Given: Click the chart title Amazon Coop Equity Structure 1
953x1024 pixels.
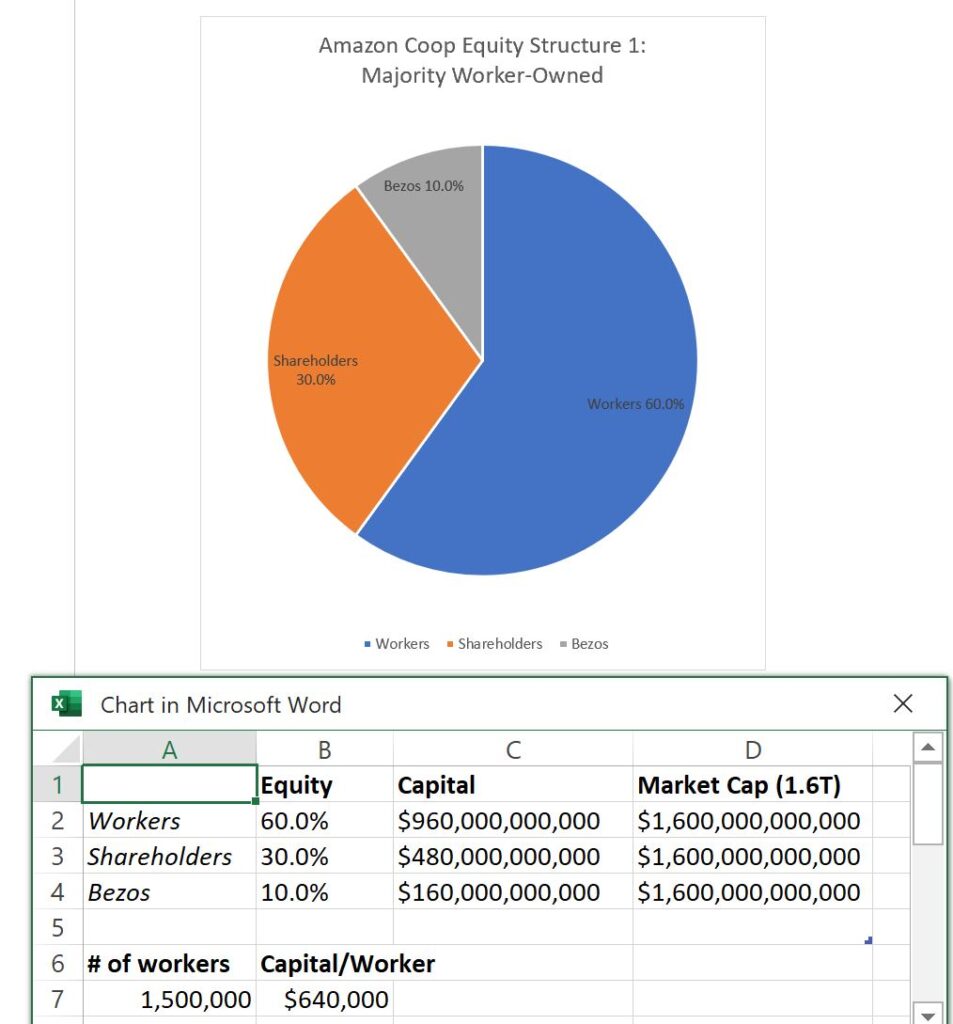Looking at the screenshot, I should tap(482, 60).
